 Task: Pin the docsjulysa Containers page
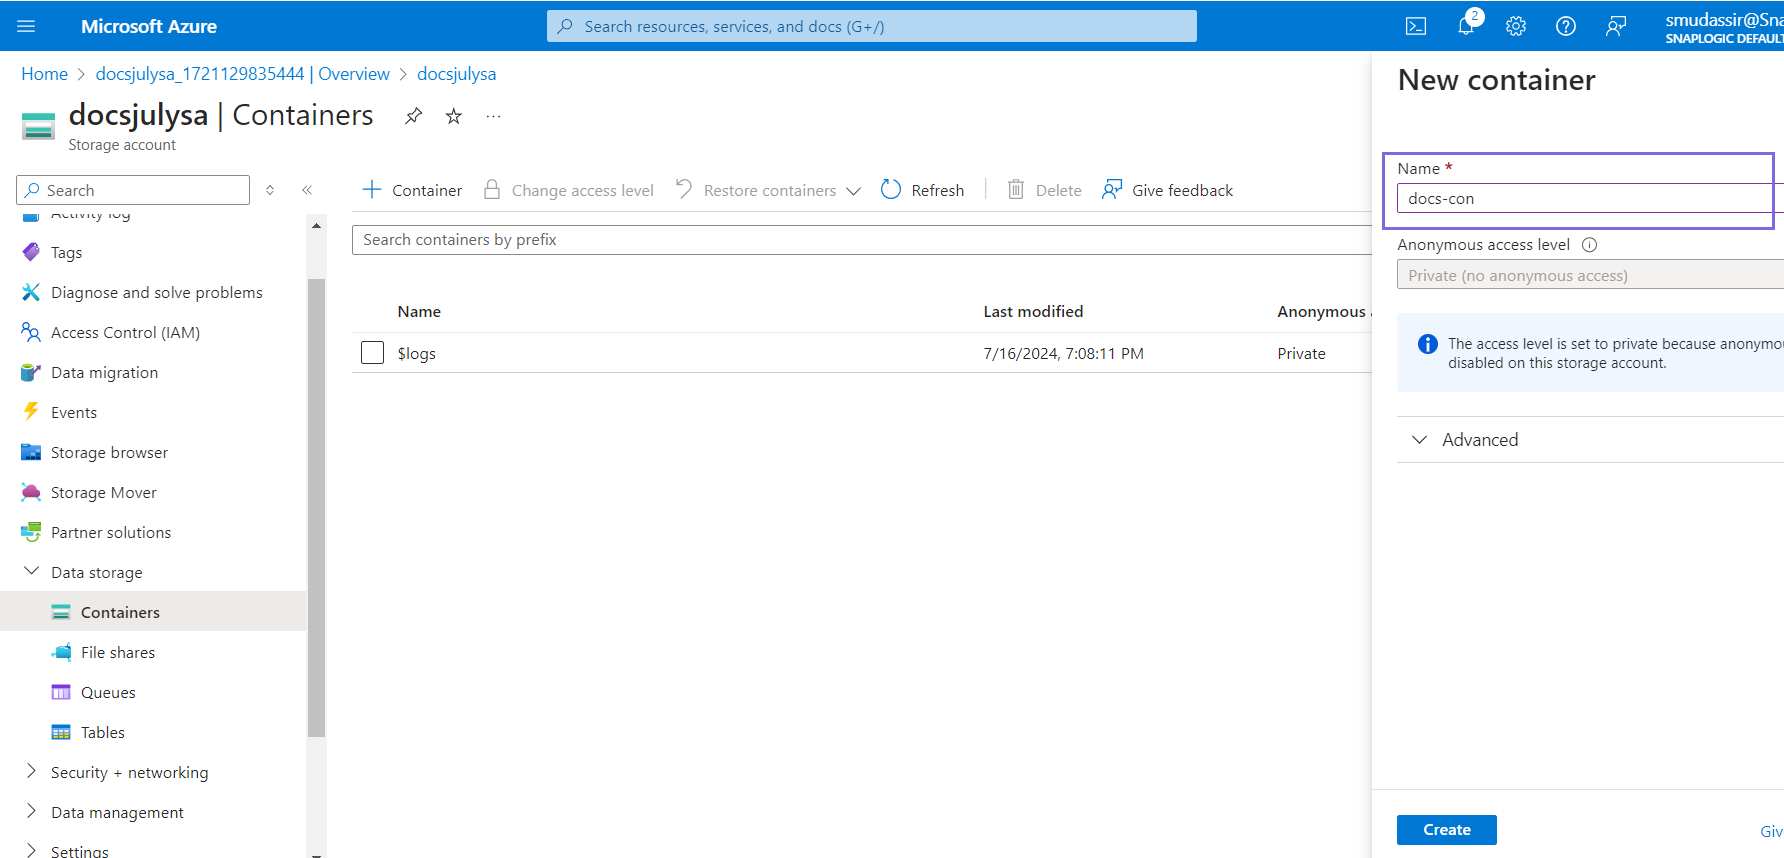(413, 116)
